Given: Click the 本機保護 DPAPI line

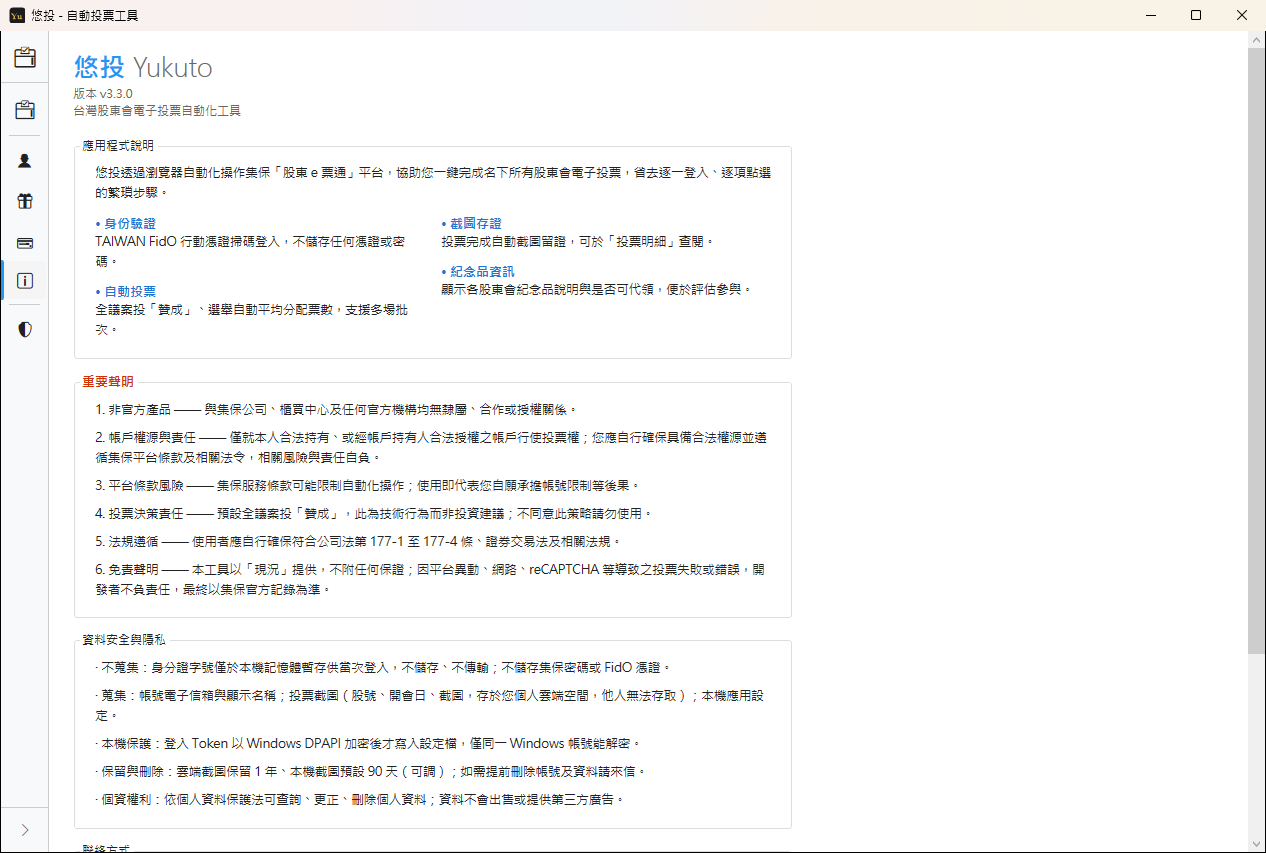Looking at the screenshot, I should [367, 744].
